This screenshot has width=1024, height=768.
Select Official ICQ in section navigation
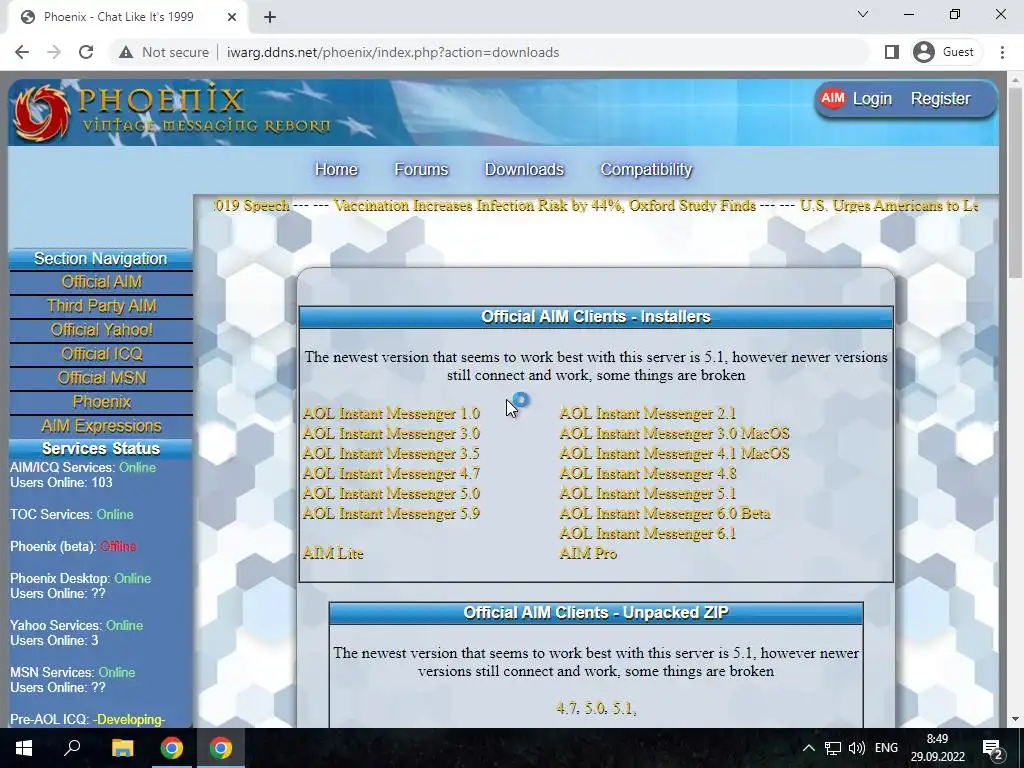click(x=101, y=354)
